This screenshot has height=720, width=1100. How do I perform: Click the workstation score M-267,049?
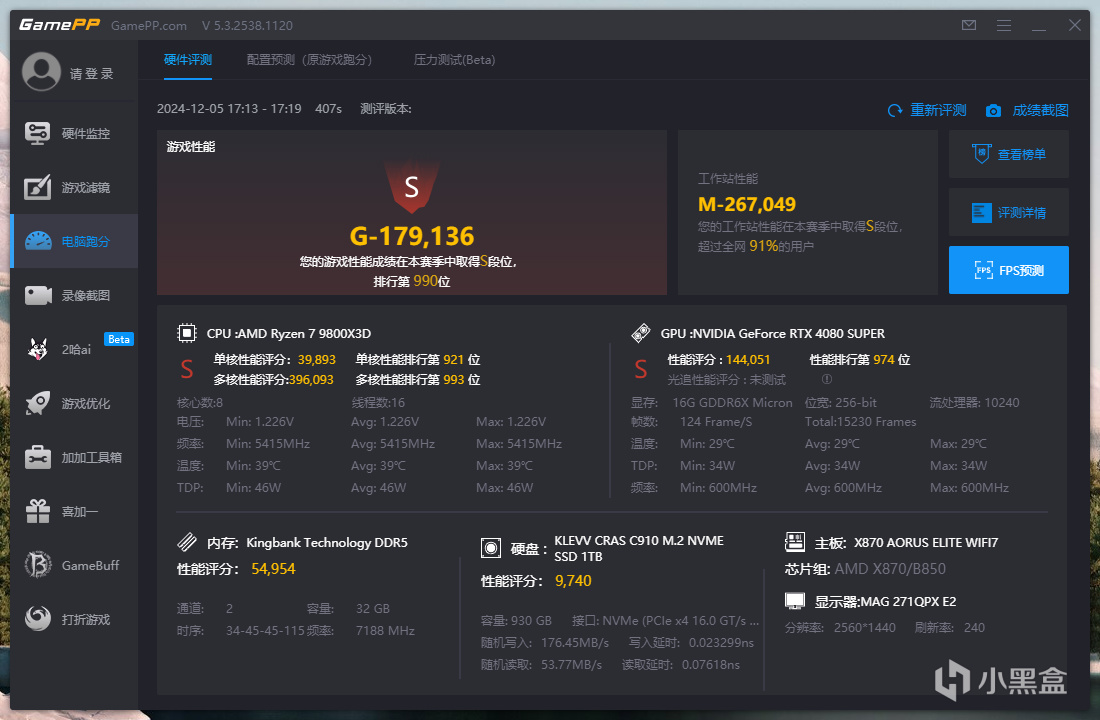click(746, 204)
